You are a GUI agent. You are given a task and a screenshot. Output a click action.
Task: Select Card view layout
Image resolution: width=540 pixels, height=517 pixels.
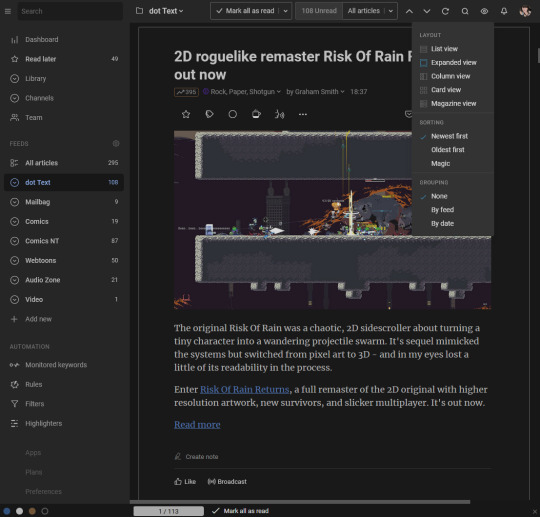[x=453, y=90]
